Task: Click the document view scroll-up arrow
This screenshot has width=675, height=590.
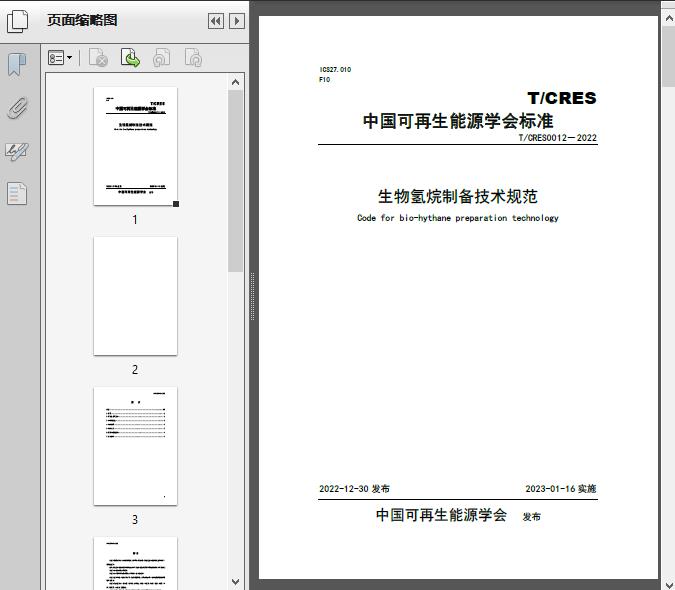Action: click(669, 18)
